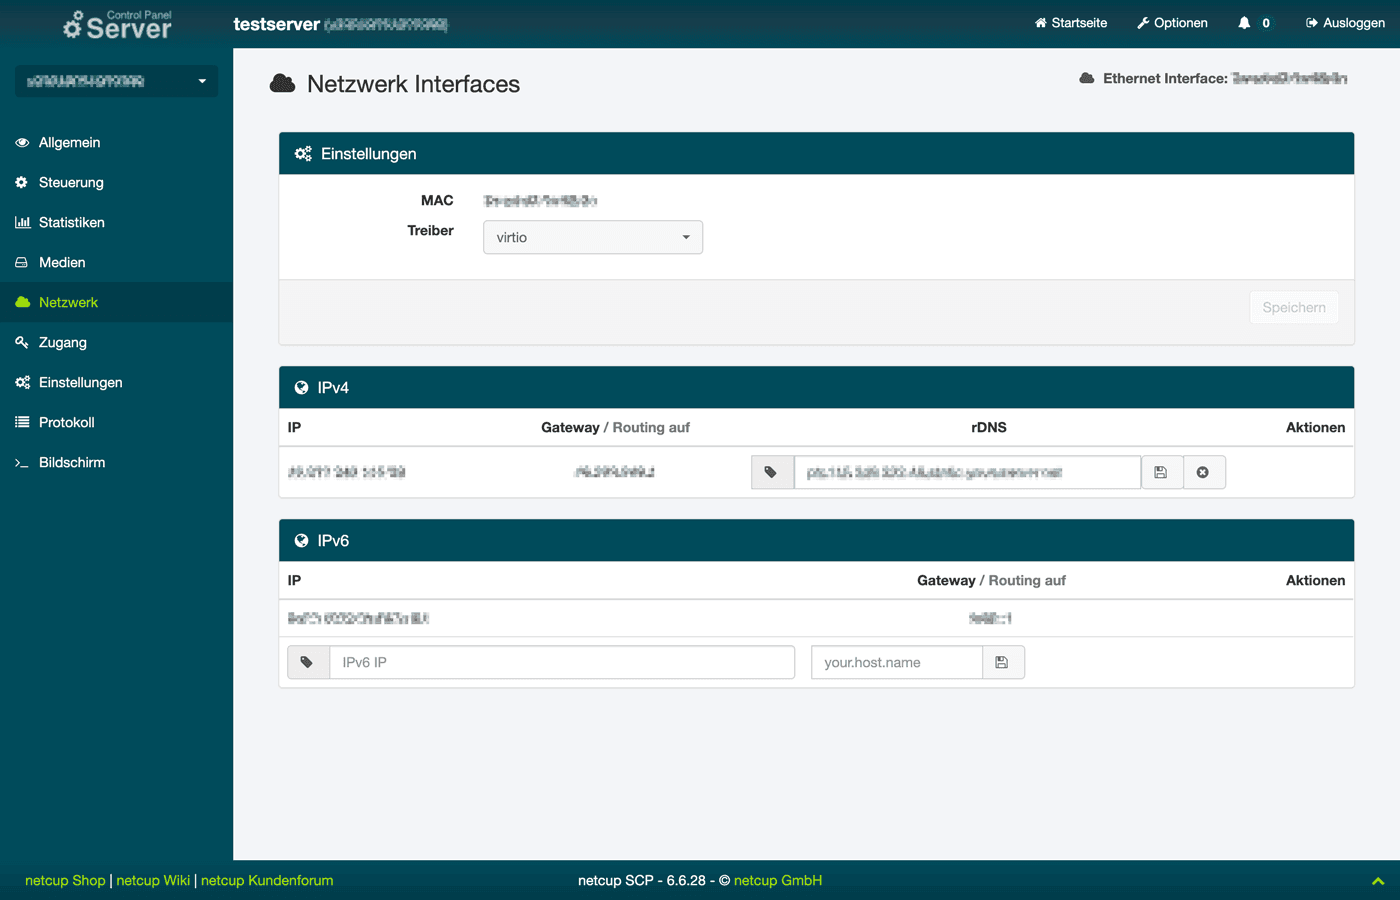Viewport: 1400px width, 900px height.
Task: Go to Statistiken in the sidebar
Action: pyautogui.click(x=71, y=222)
